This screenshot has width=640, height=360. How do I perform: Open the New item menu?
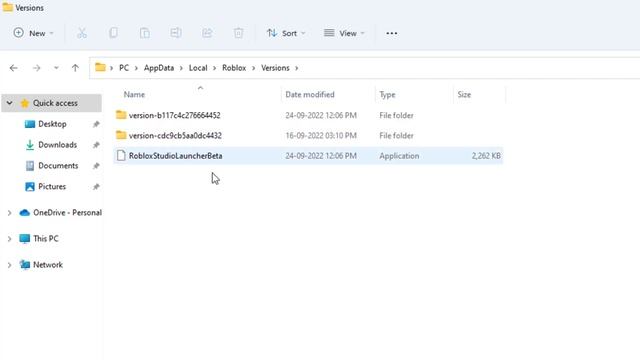click(33, 33)
